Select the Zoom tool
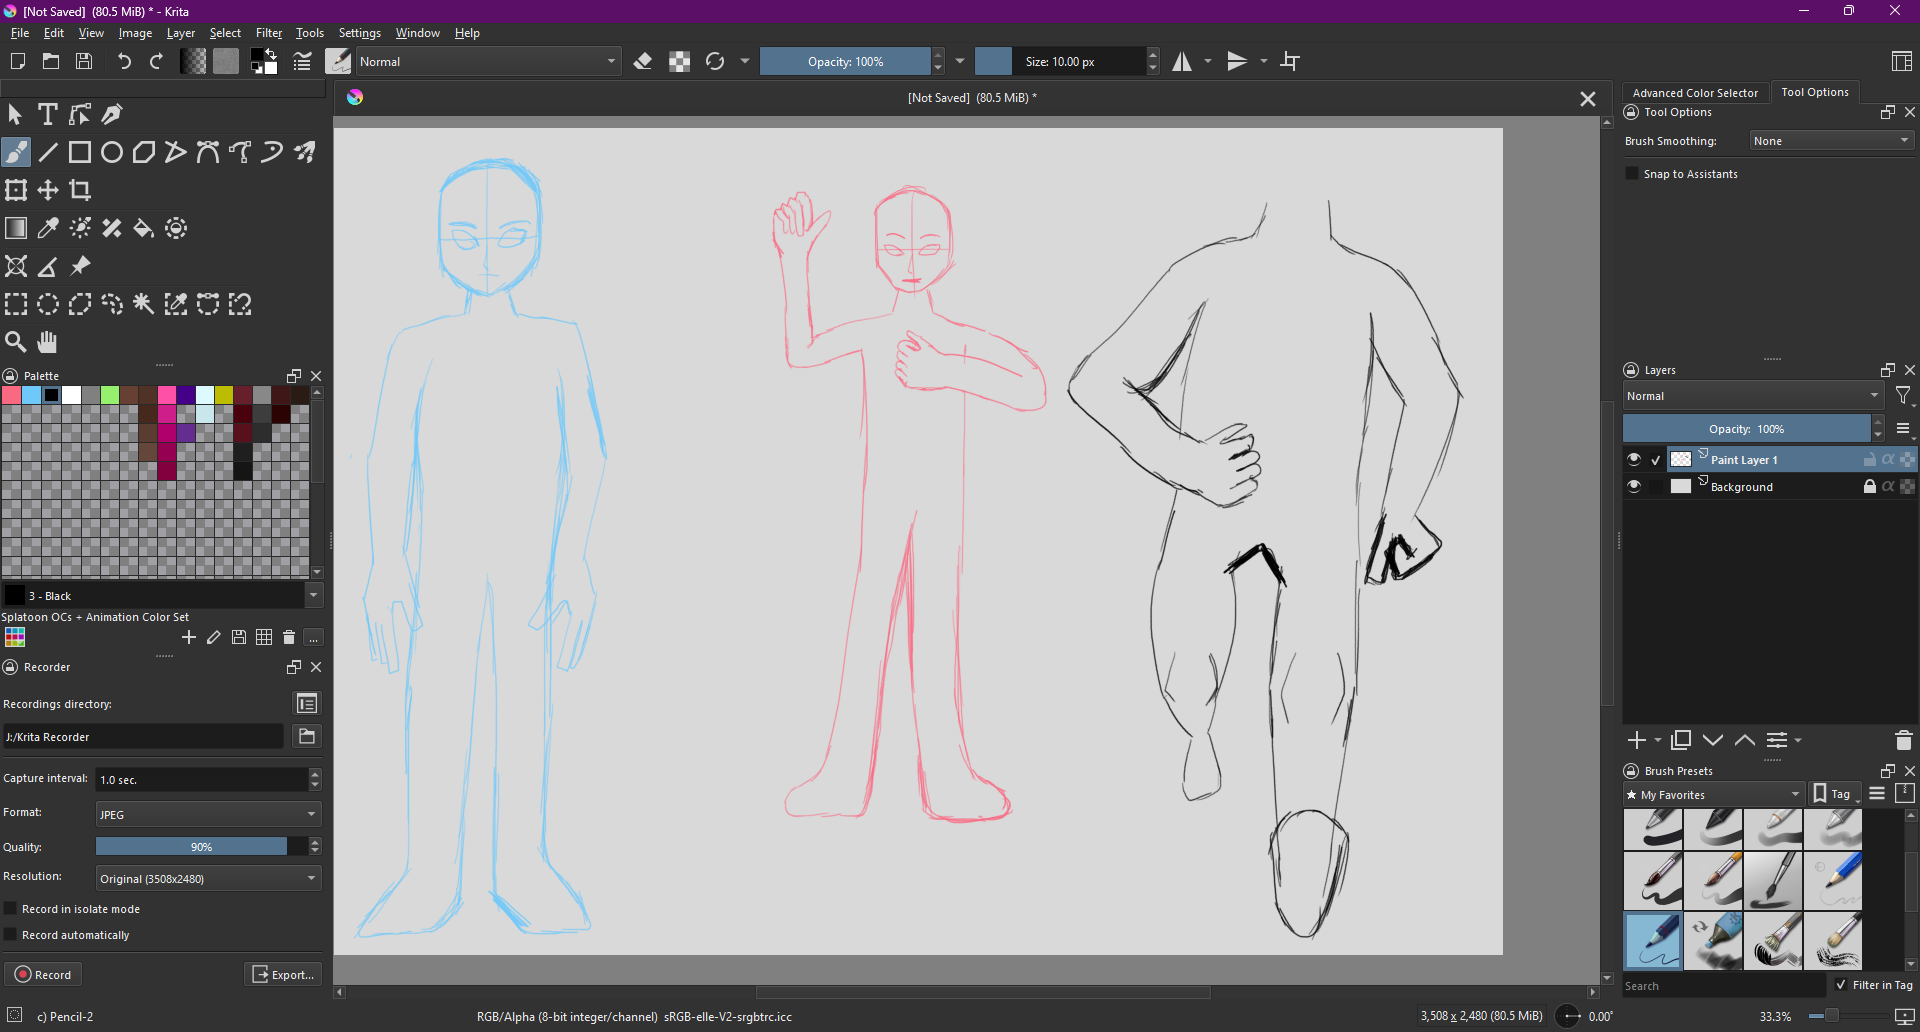1920x1032 pixels. click(16, 342)
